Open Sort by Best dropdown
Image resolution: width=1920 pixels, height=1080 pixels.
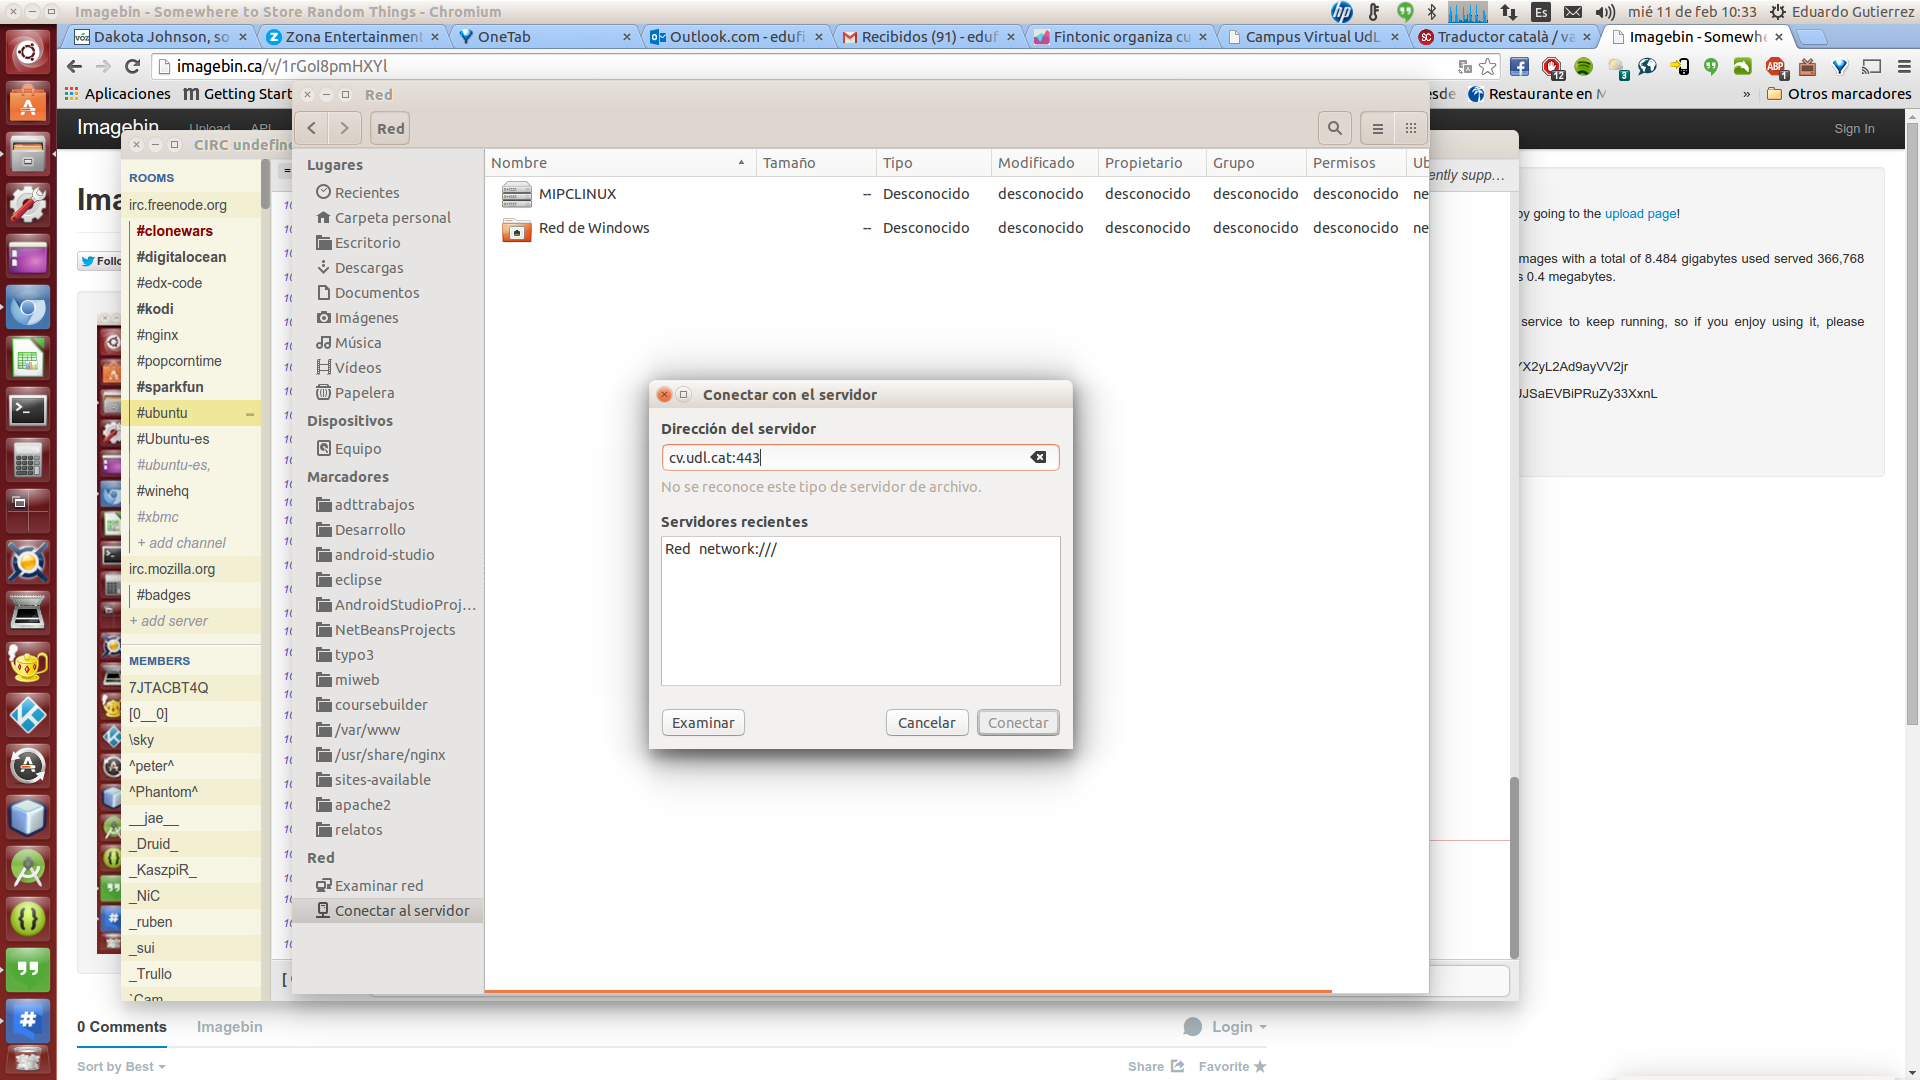tap(121, 1067)
